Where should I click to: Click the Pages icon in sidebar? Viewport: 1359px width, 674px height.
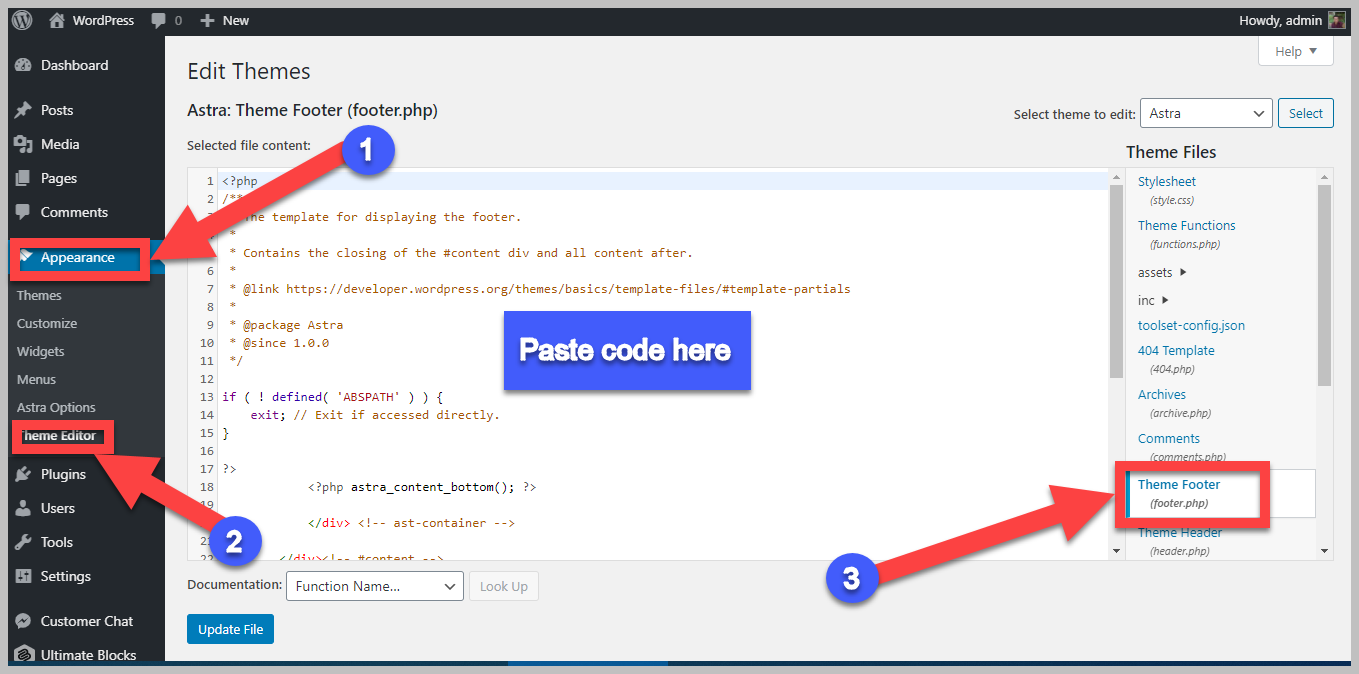[23, 178]
